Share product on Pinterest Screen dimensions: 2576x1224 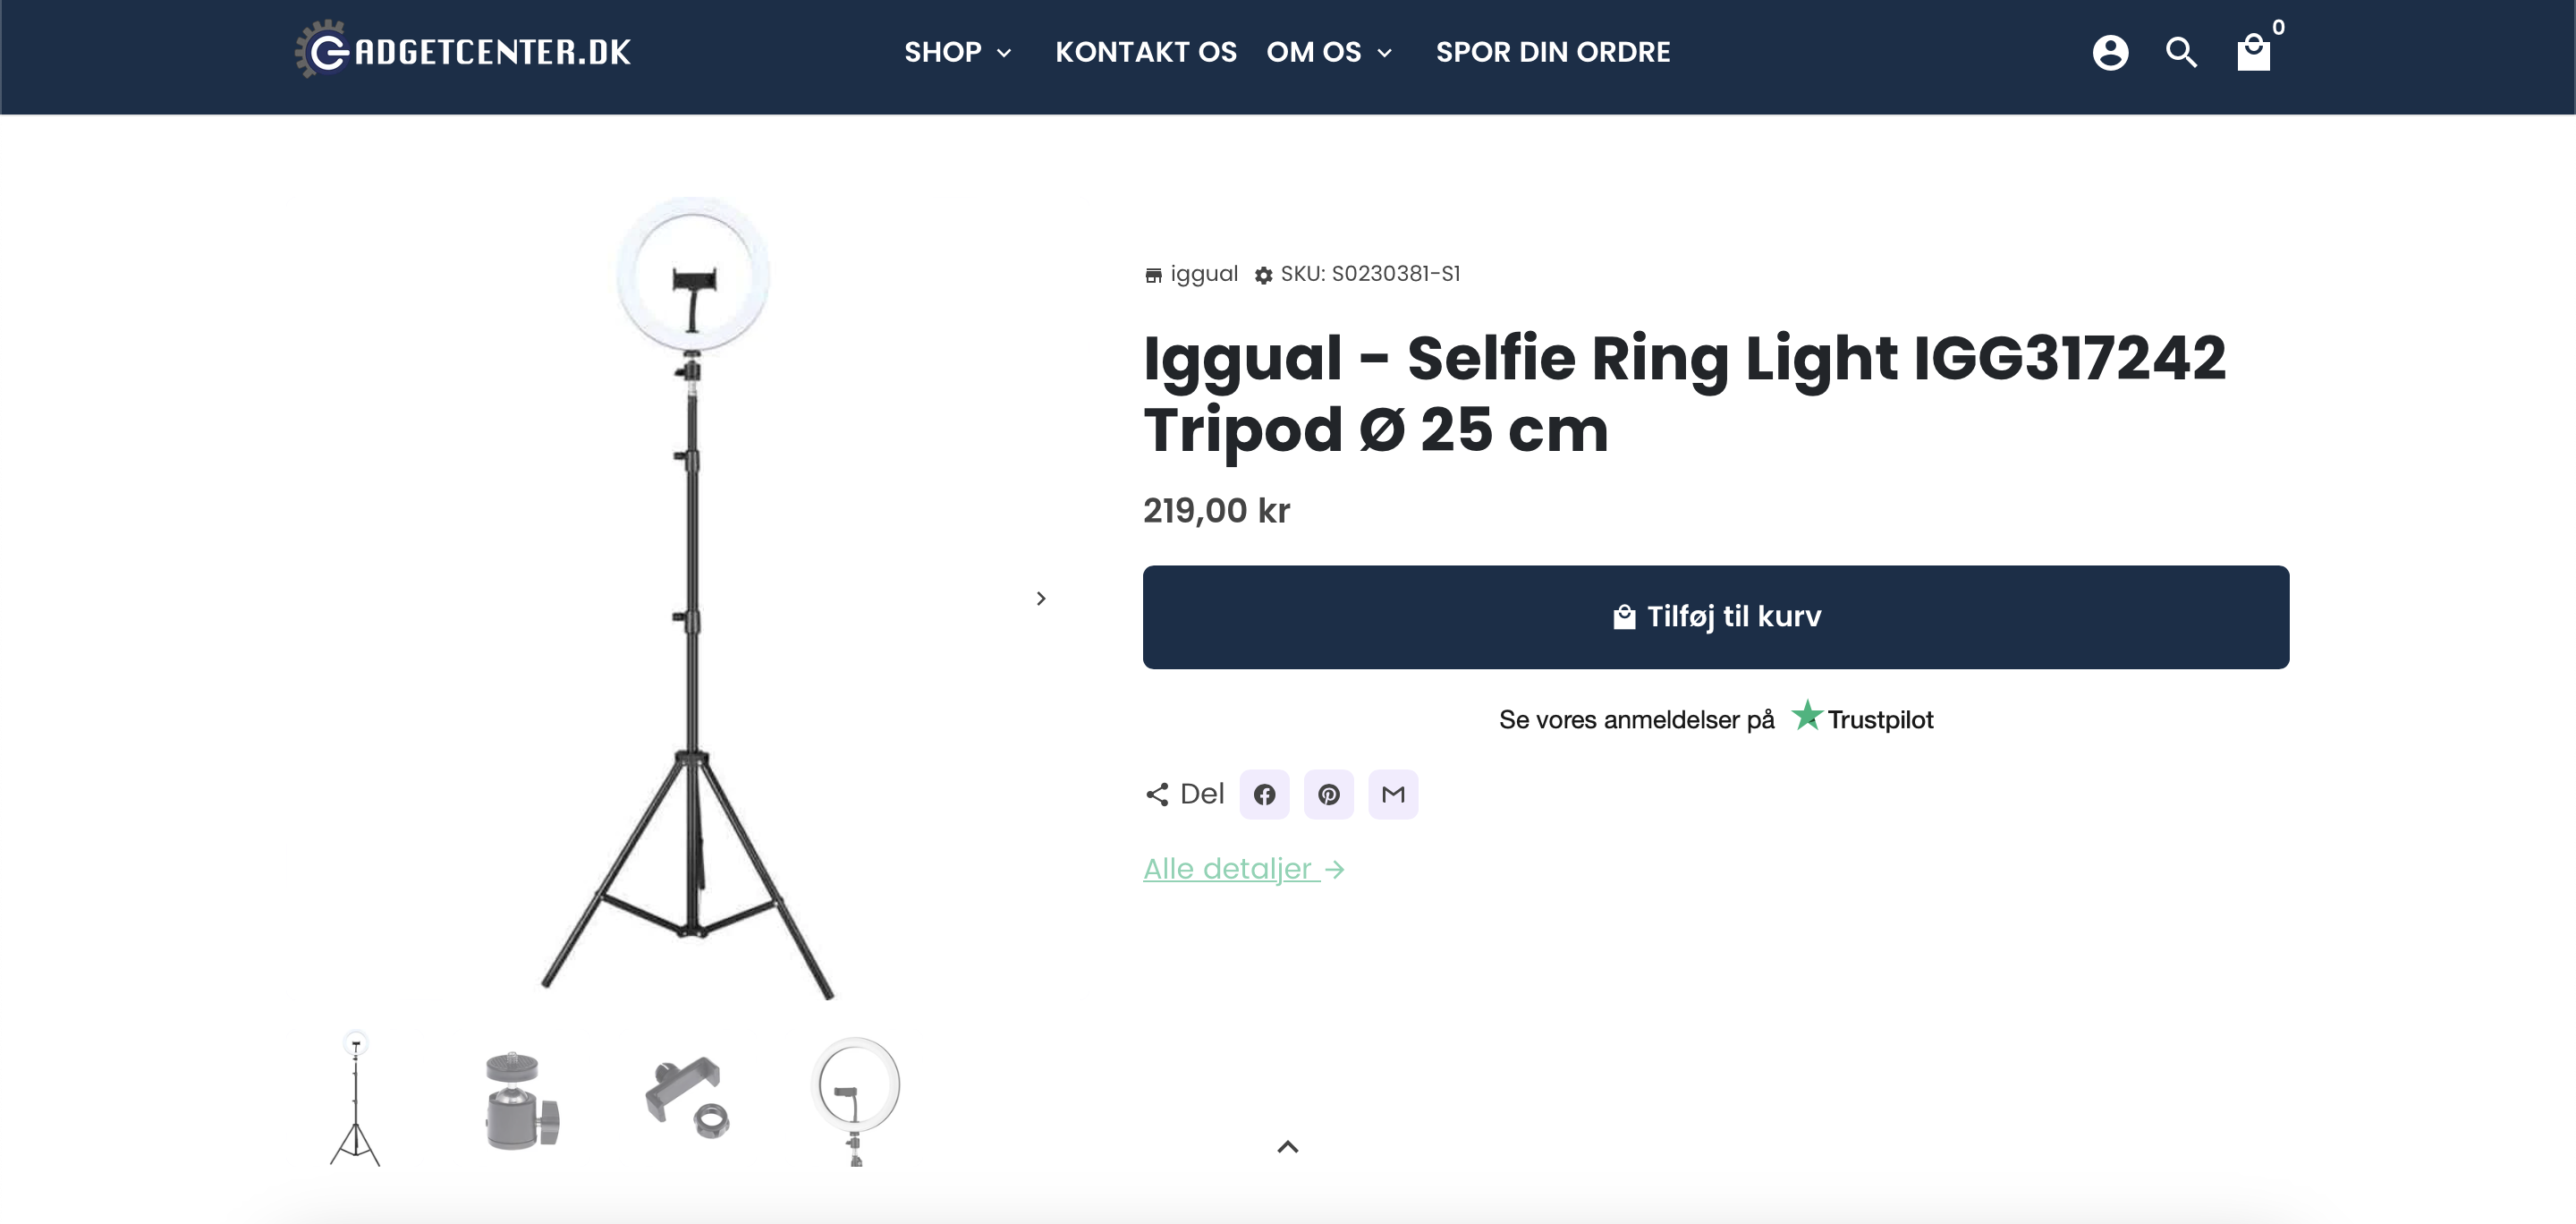click(1328, 794)
